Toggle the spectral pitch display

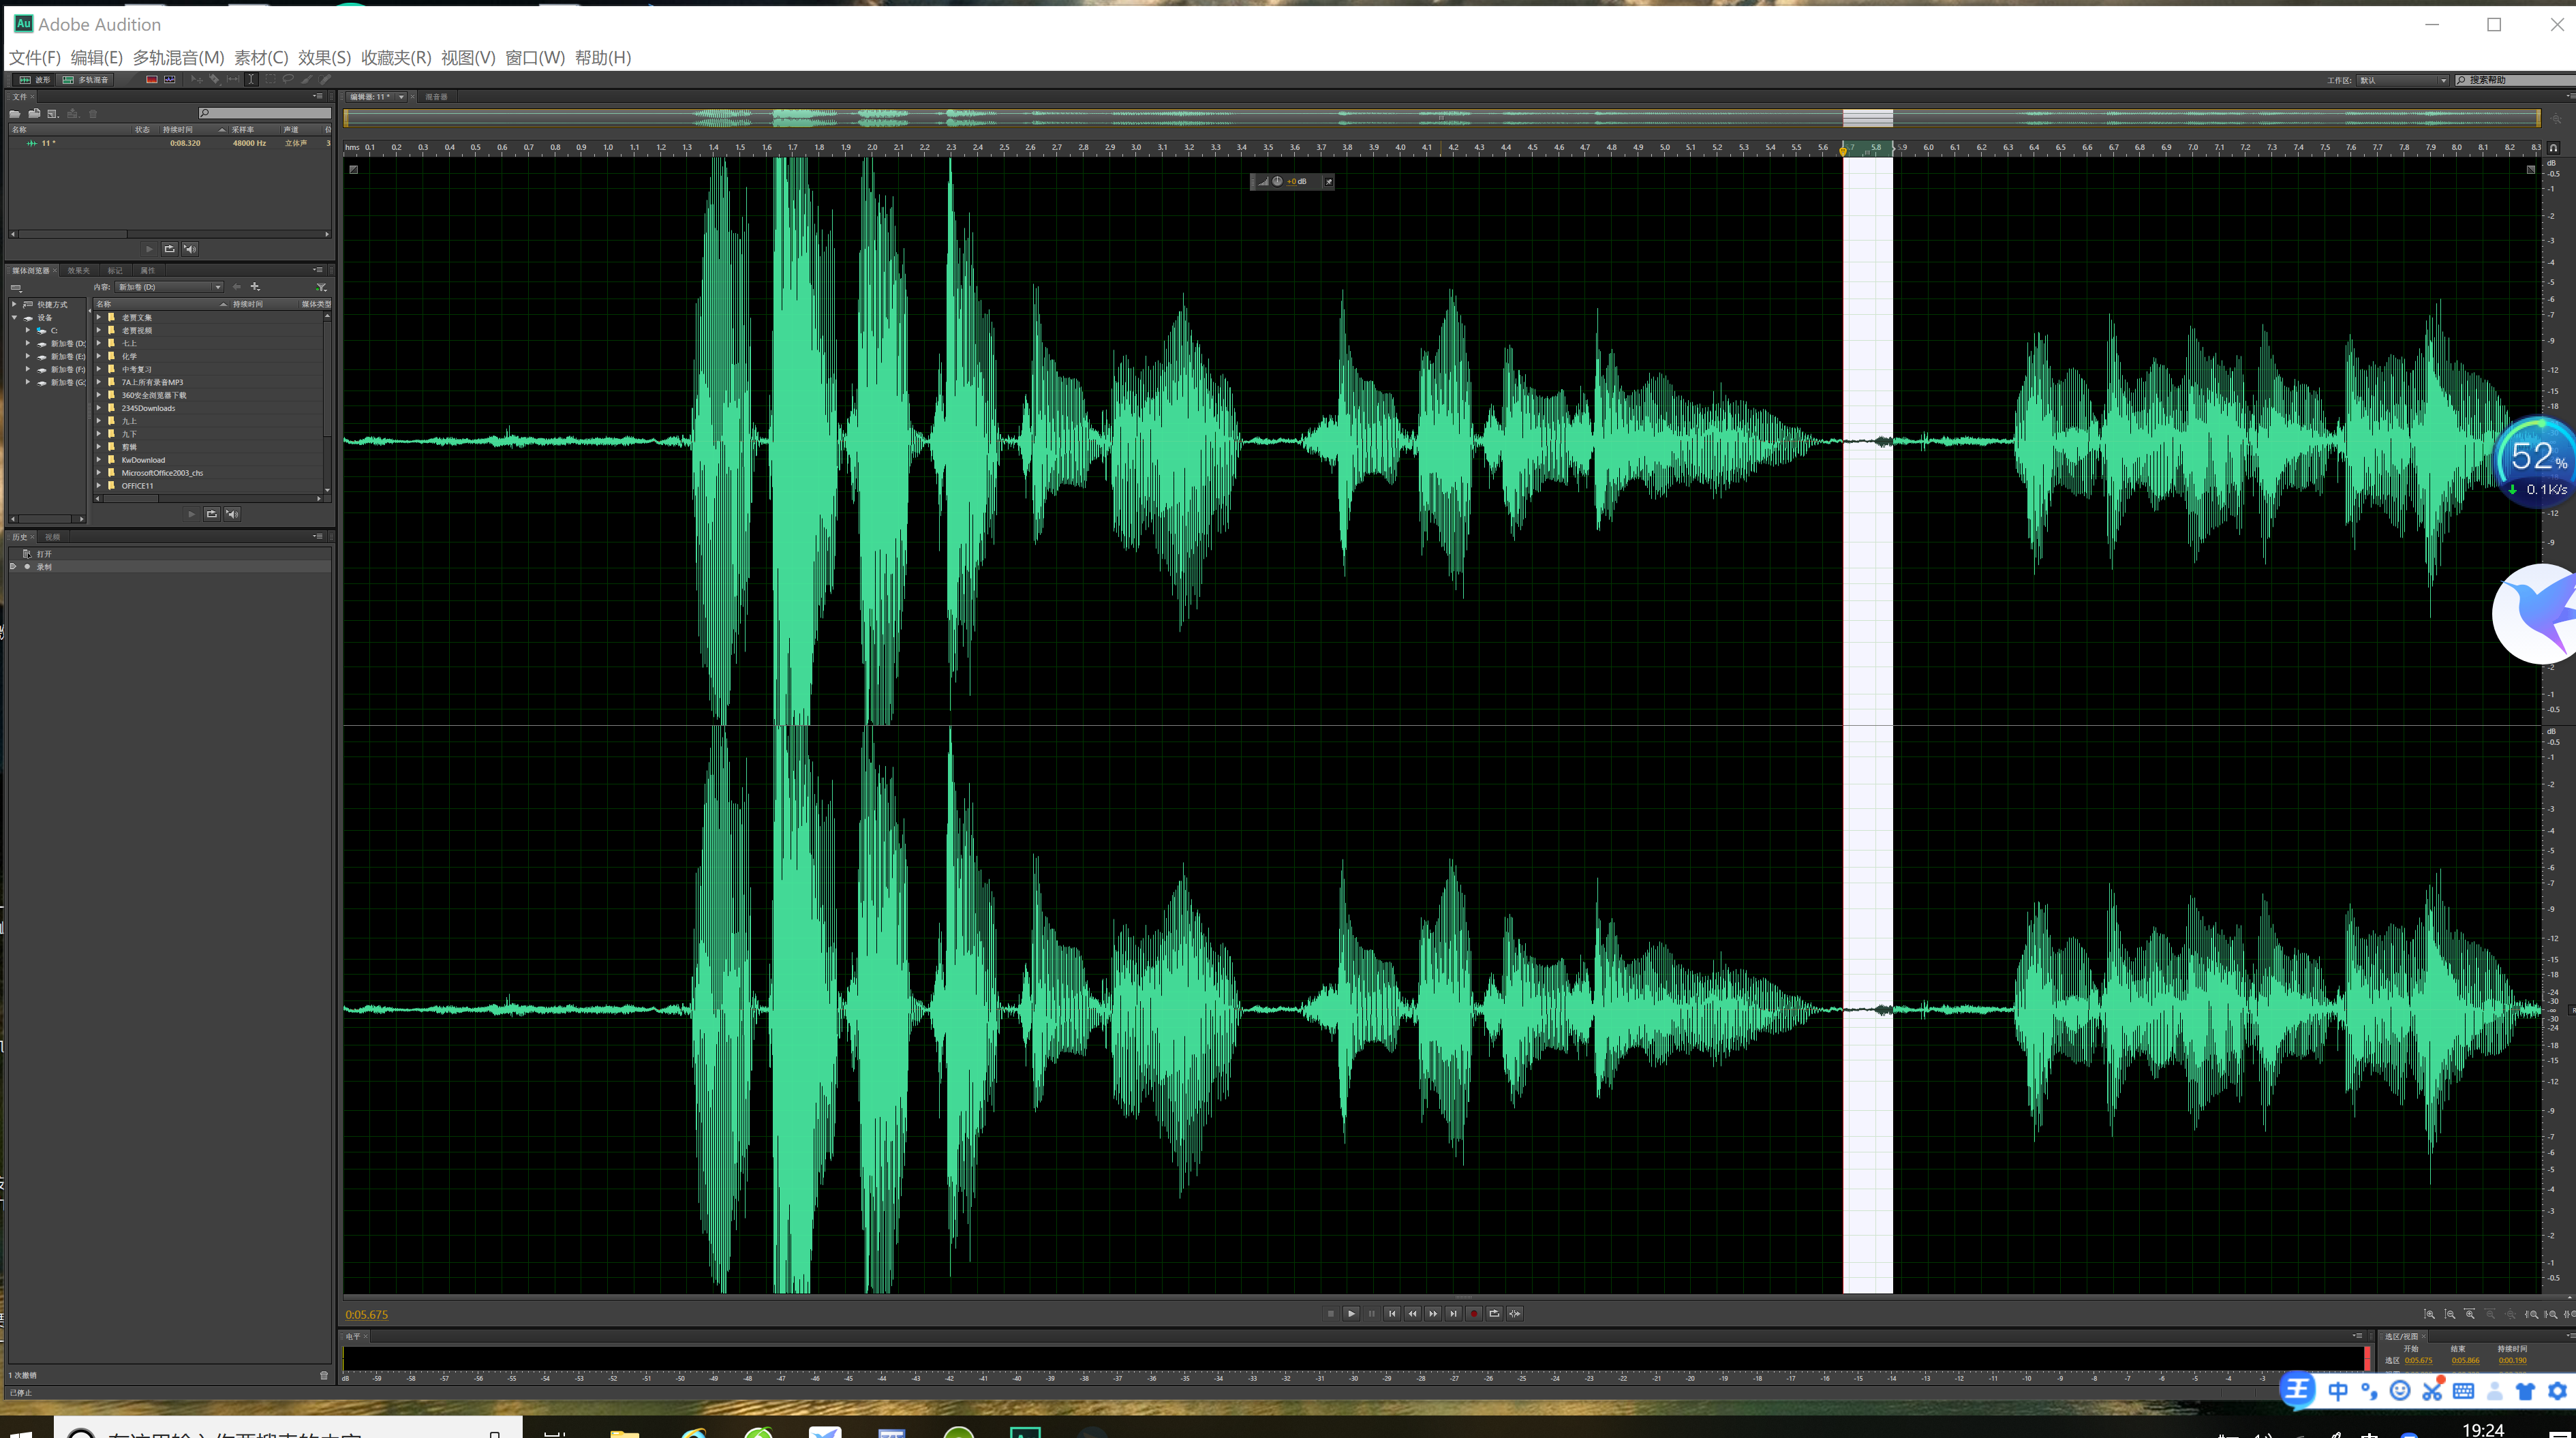point(170,80)
